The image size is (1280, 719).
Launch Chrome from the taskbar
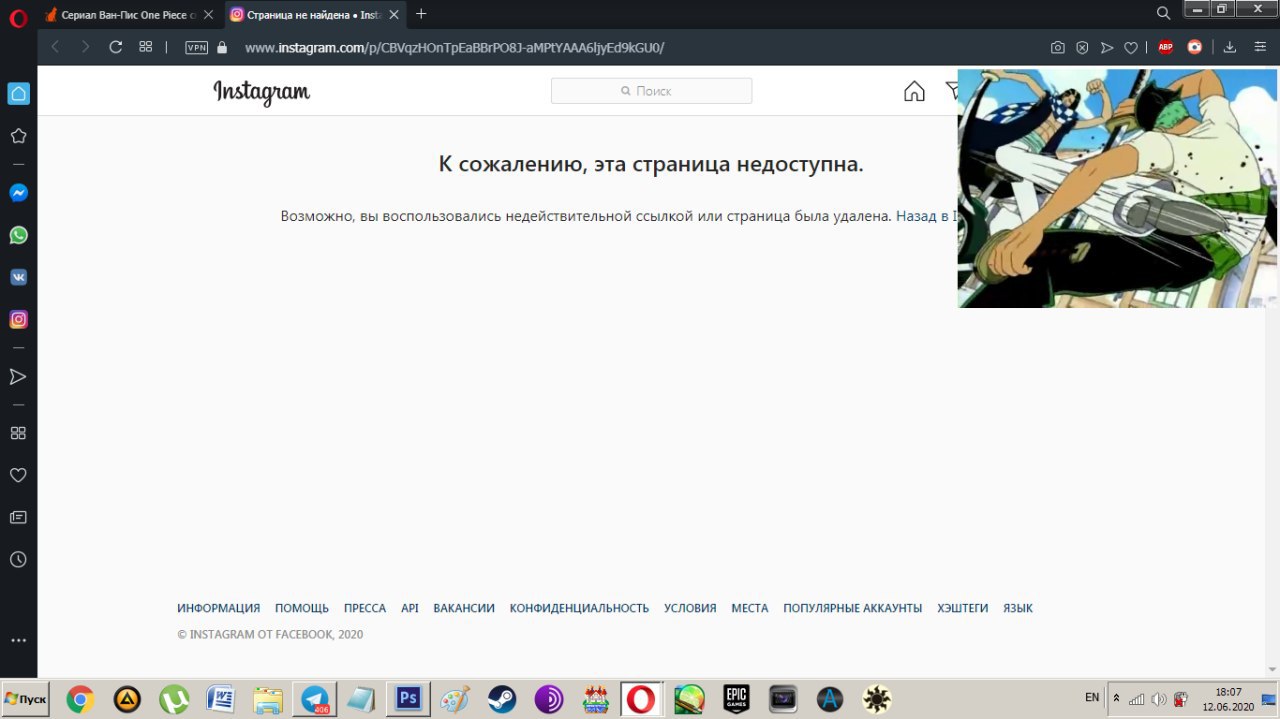[x=80, y=699]
